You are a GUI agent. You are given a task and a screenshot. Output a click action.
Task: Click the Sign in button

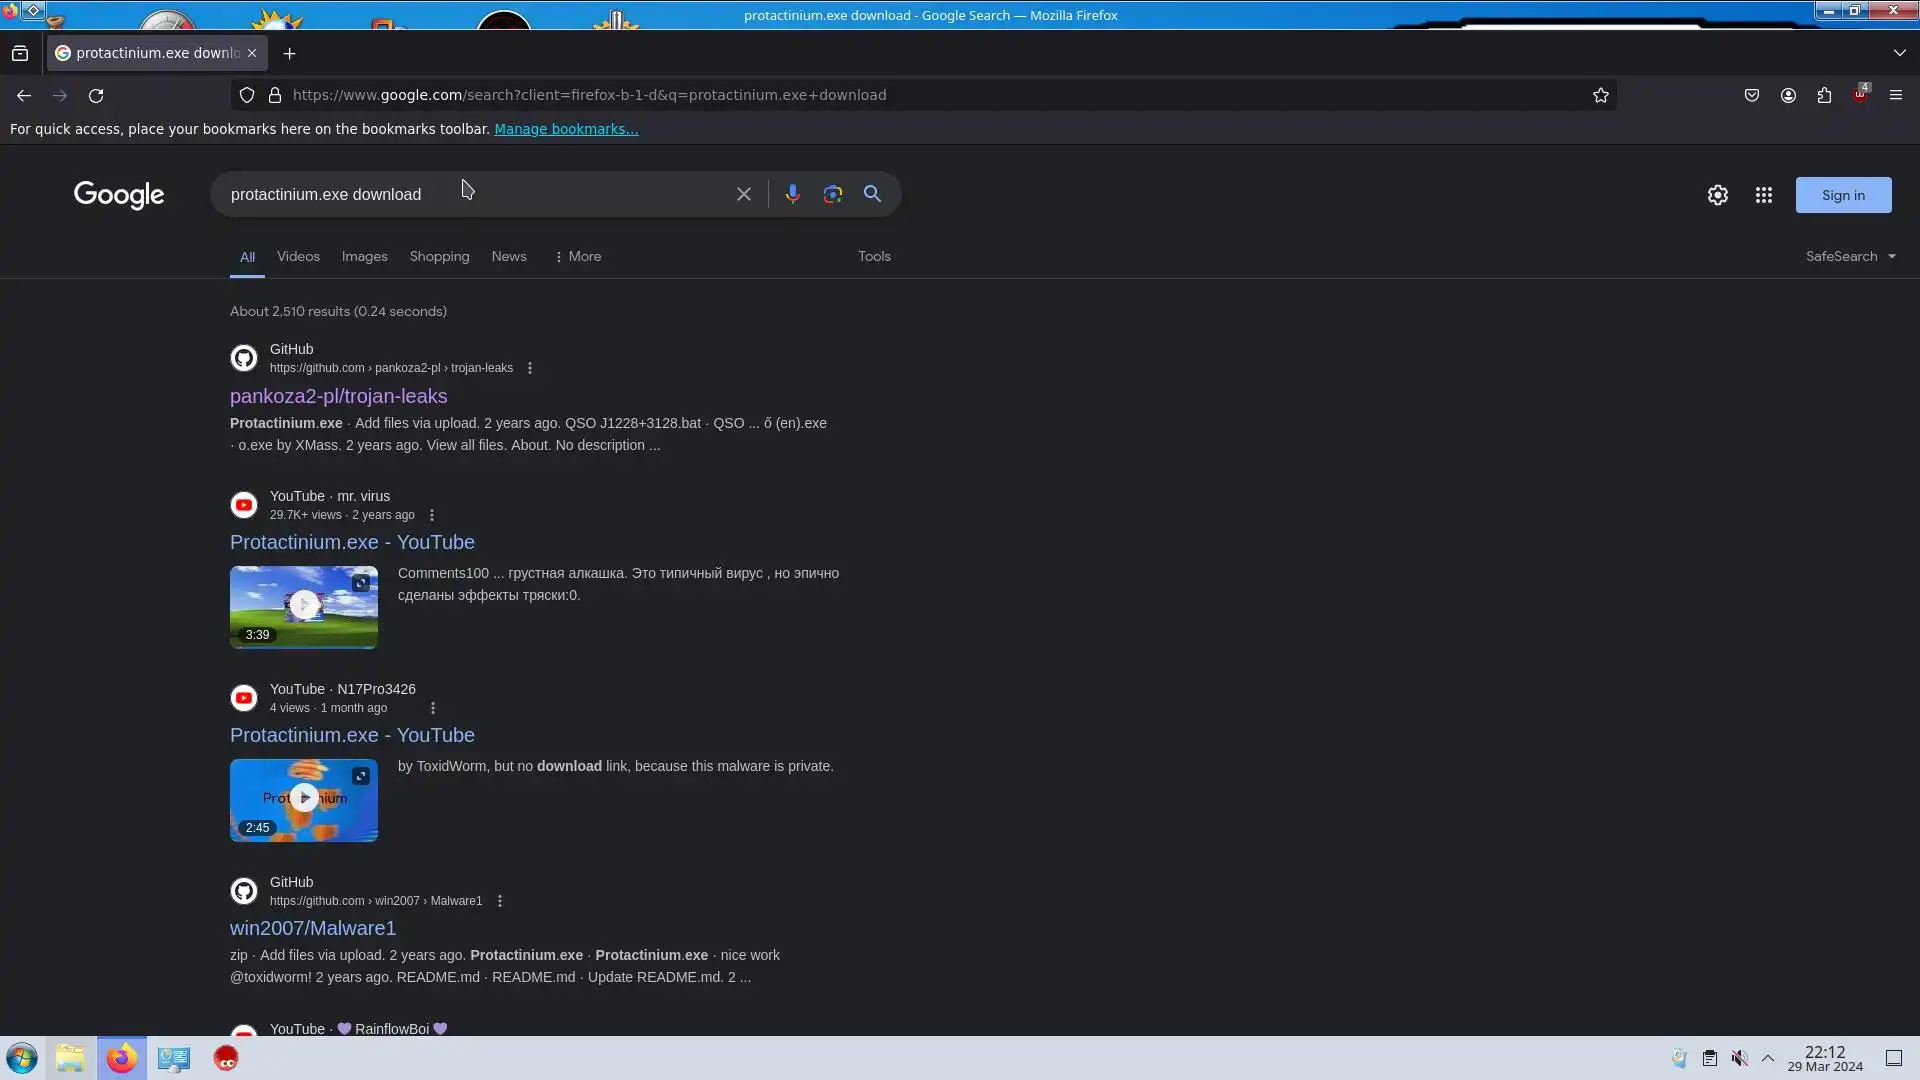[1842, 195]
